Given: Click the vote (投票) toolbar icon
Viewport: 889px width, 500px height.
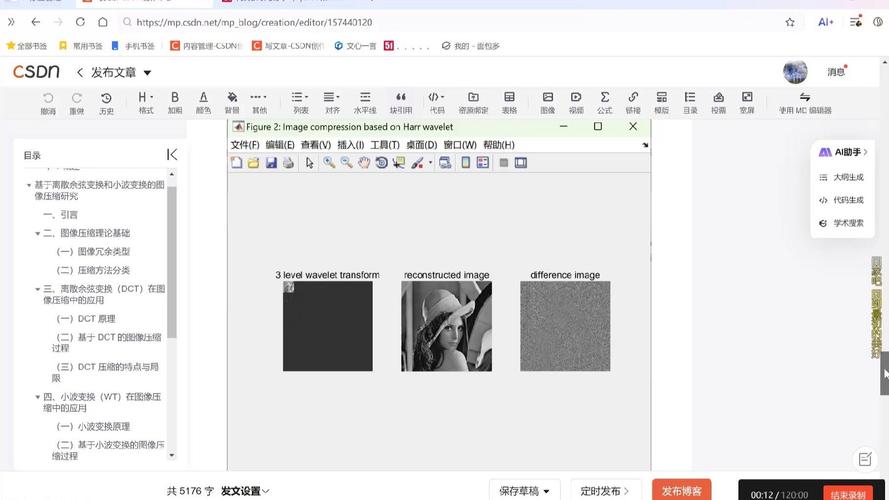Looking at the screenshot, I should coord(718,103).
